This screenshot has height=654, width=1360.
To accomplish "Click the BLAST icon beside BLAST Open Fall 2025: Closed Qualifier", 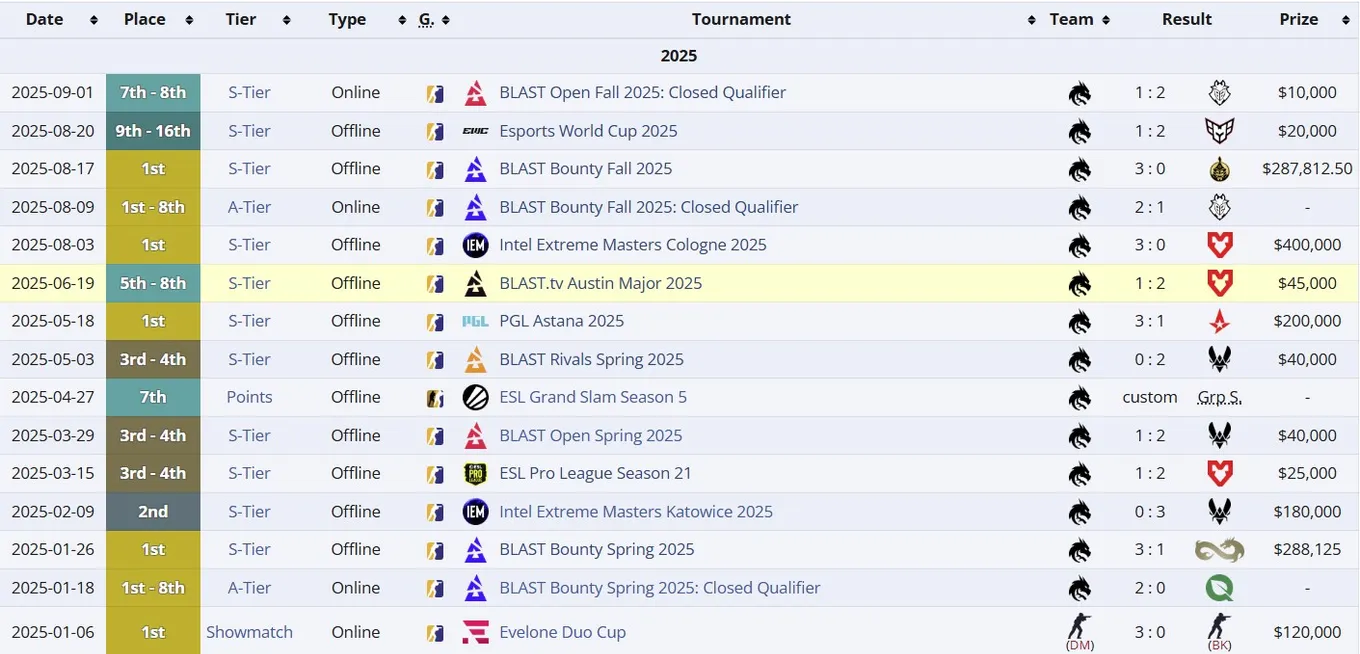I will click(476, 93).
